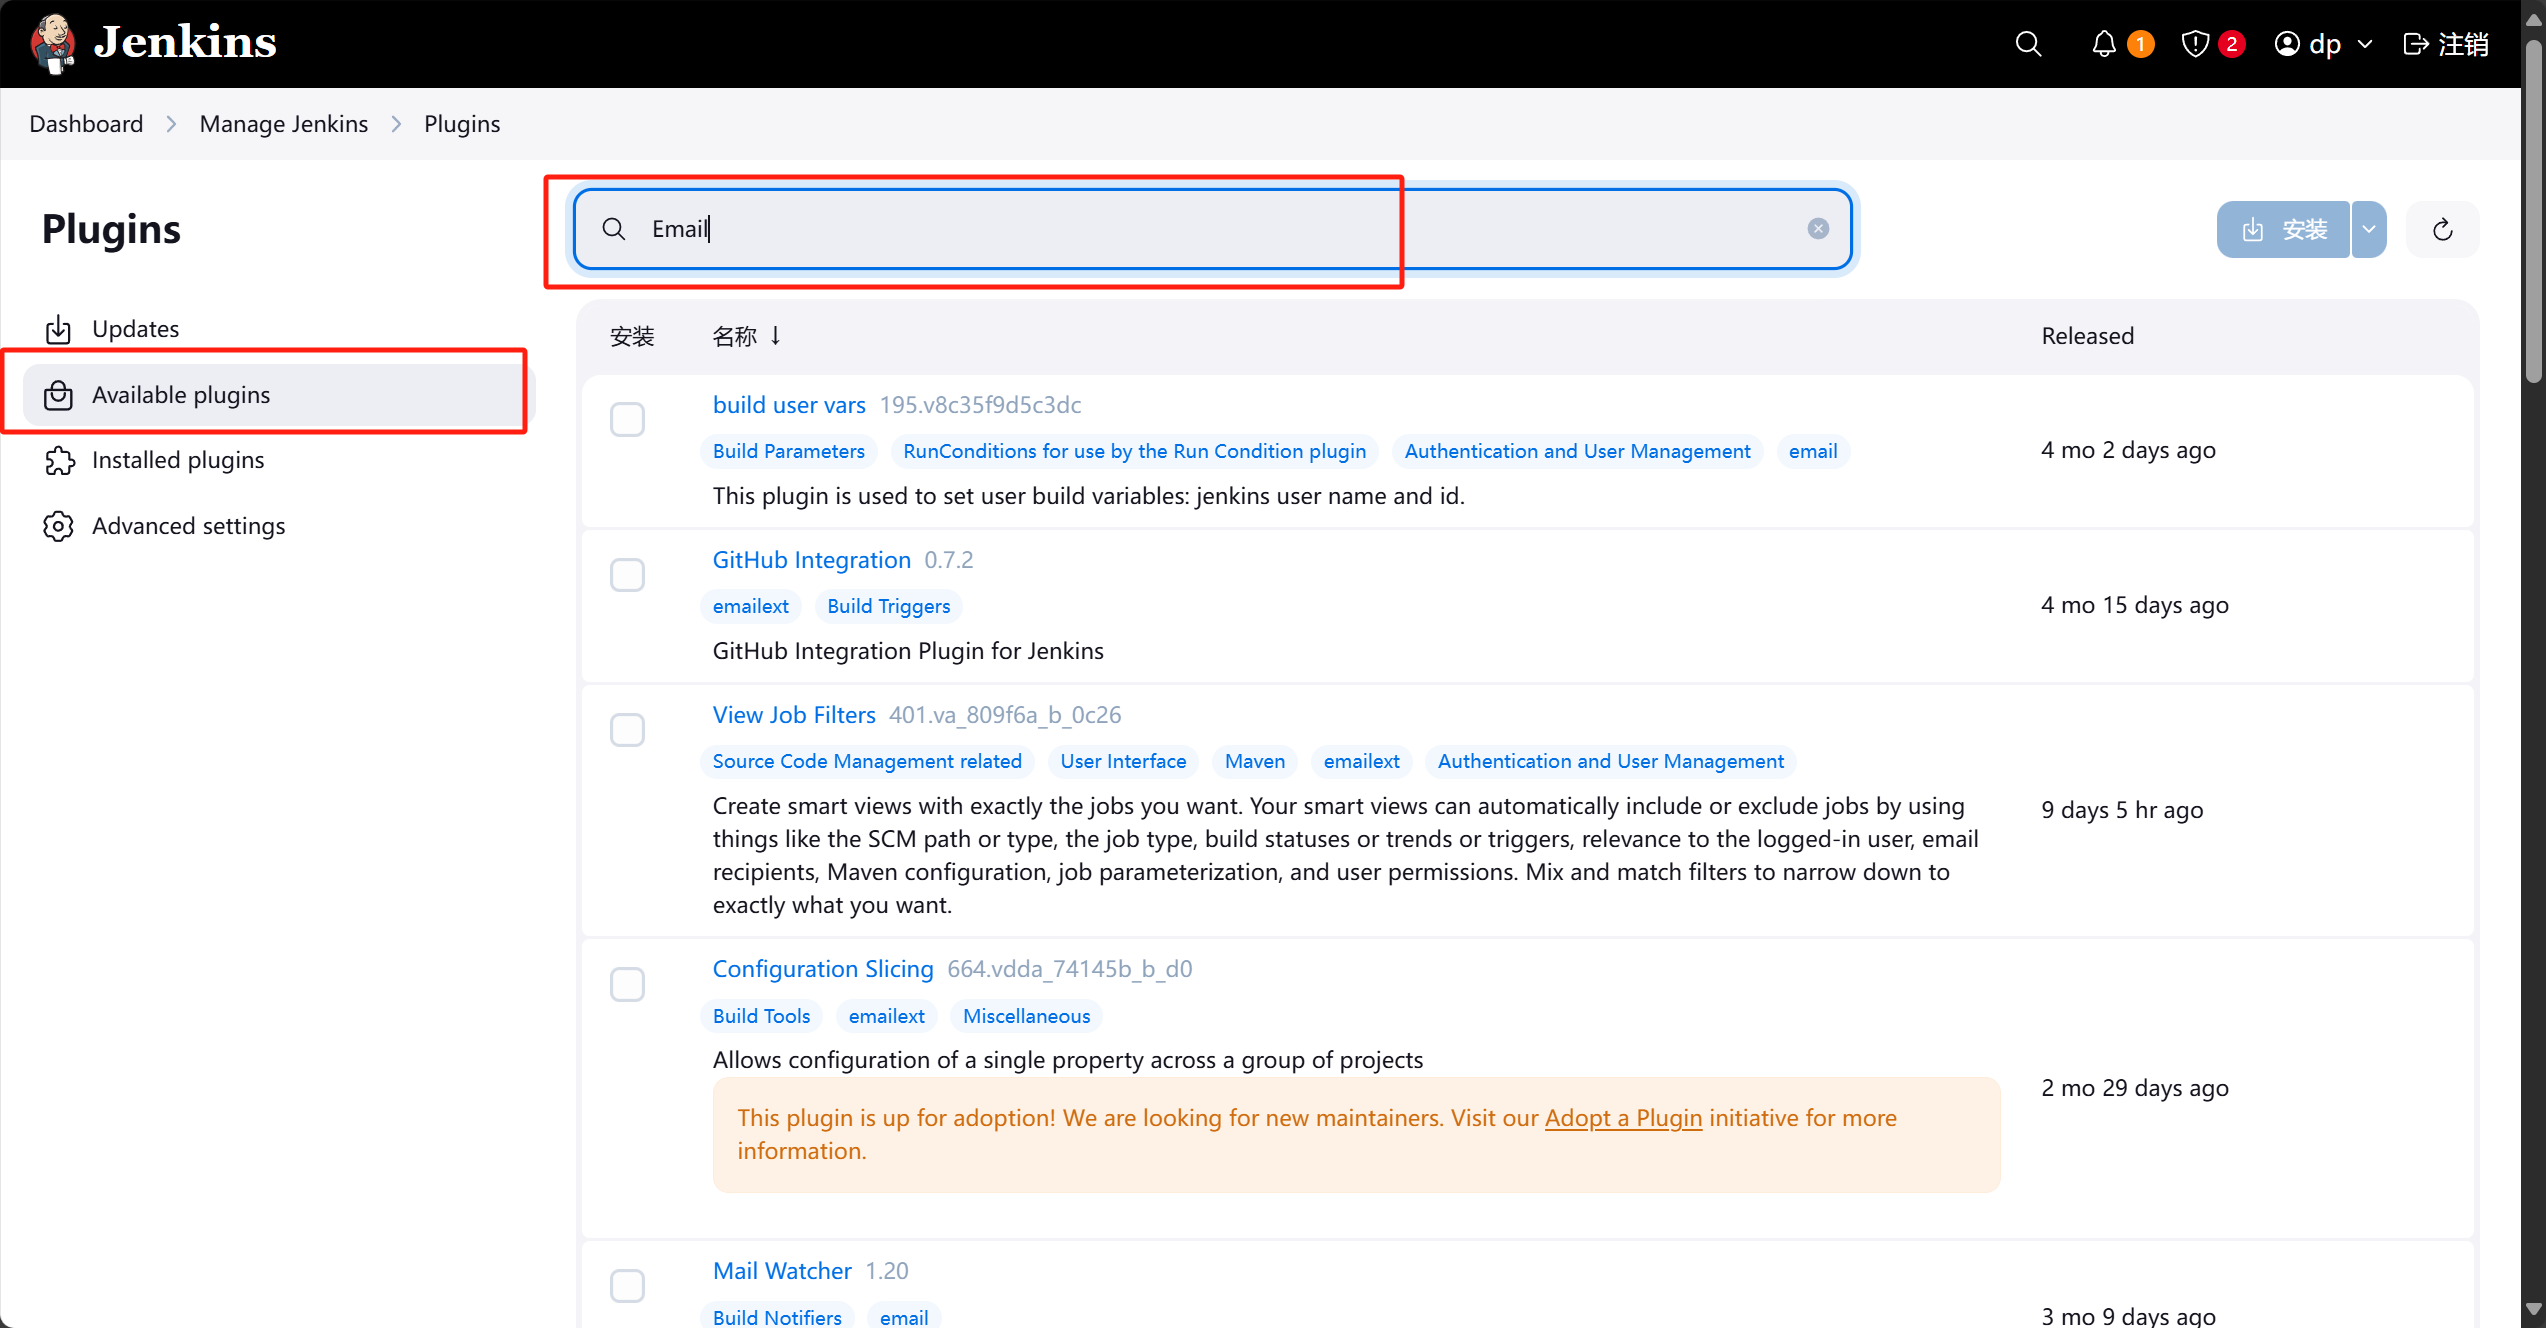
Task: Select the View Job Filters checkbox
Action: pyautogui.click(x=627, y=730)
